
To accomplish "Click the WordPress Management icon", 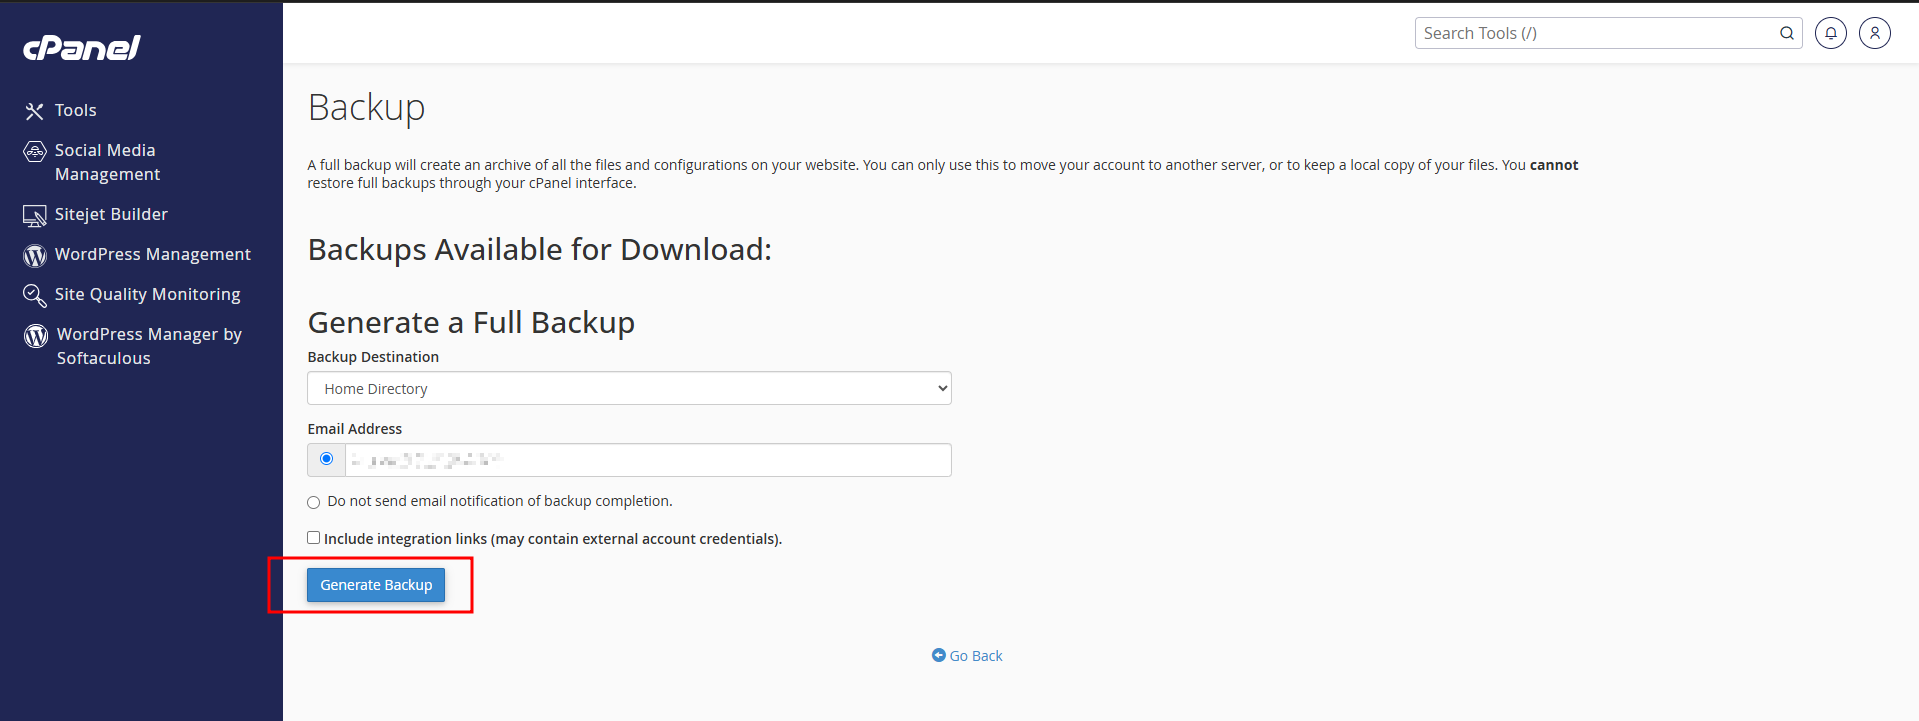I will [x=35, y=256].
